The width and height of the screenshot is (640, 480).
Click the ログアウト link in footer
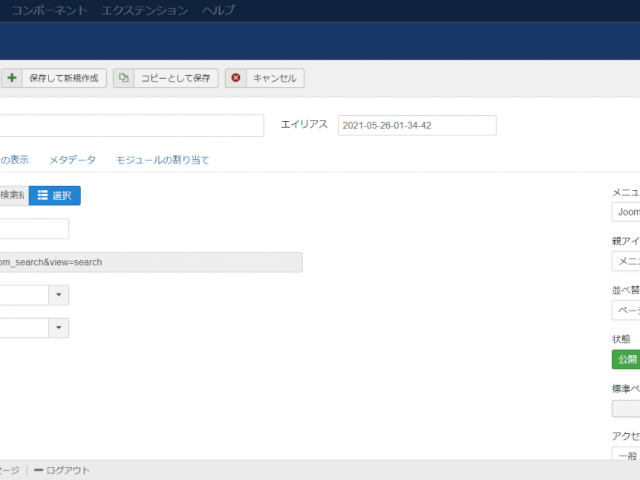pos(68,470)
